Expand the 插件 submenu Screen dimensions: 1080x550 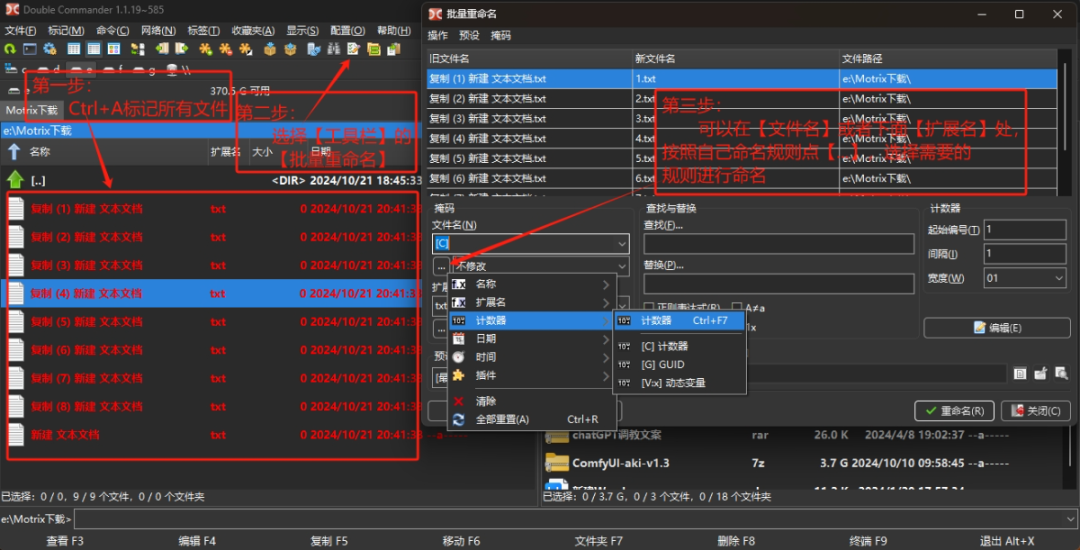pyautogui.click(x=530, y=376)
